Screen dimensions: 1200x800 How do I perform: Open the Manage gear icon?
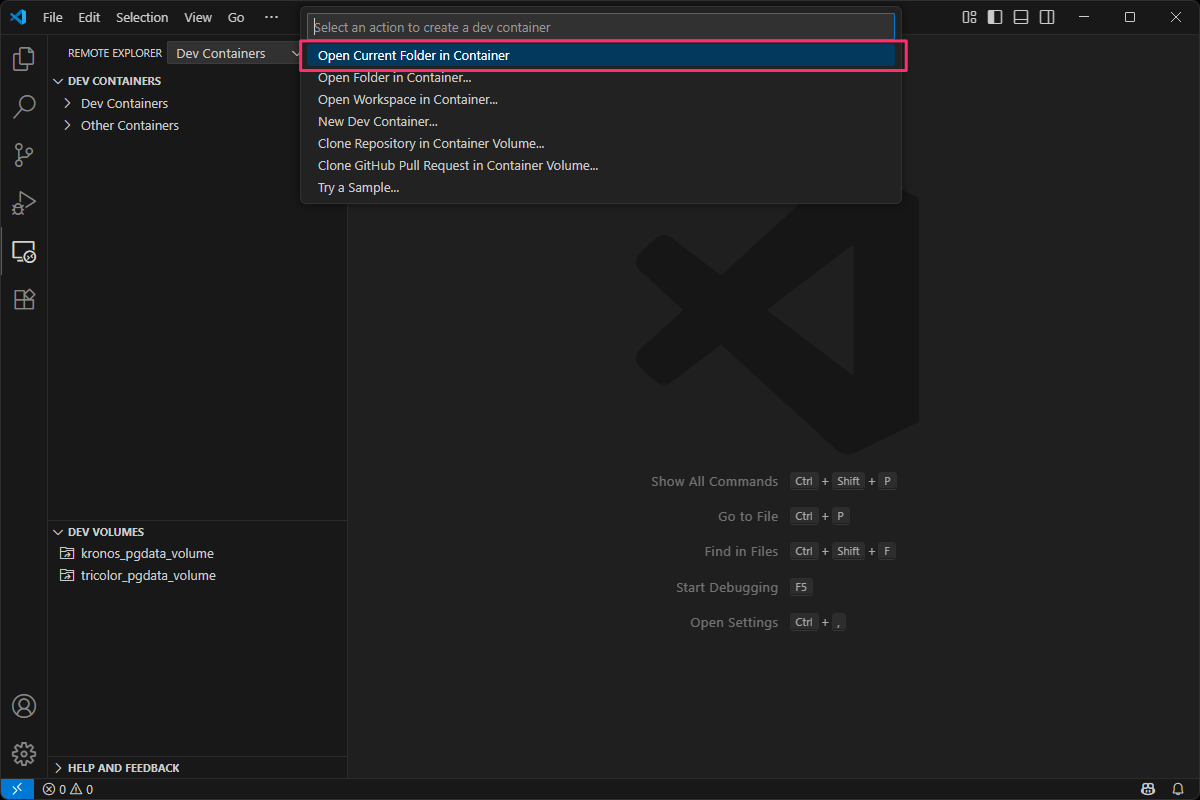(x=24, y=754)
